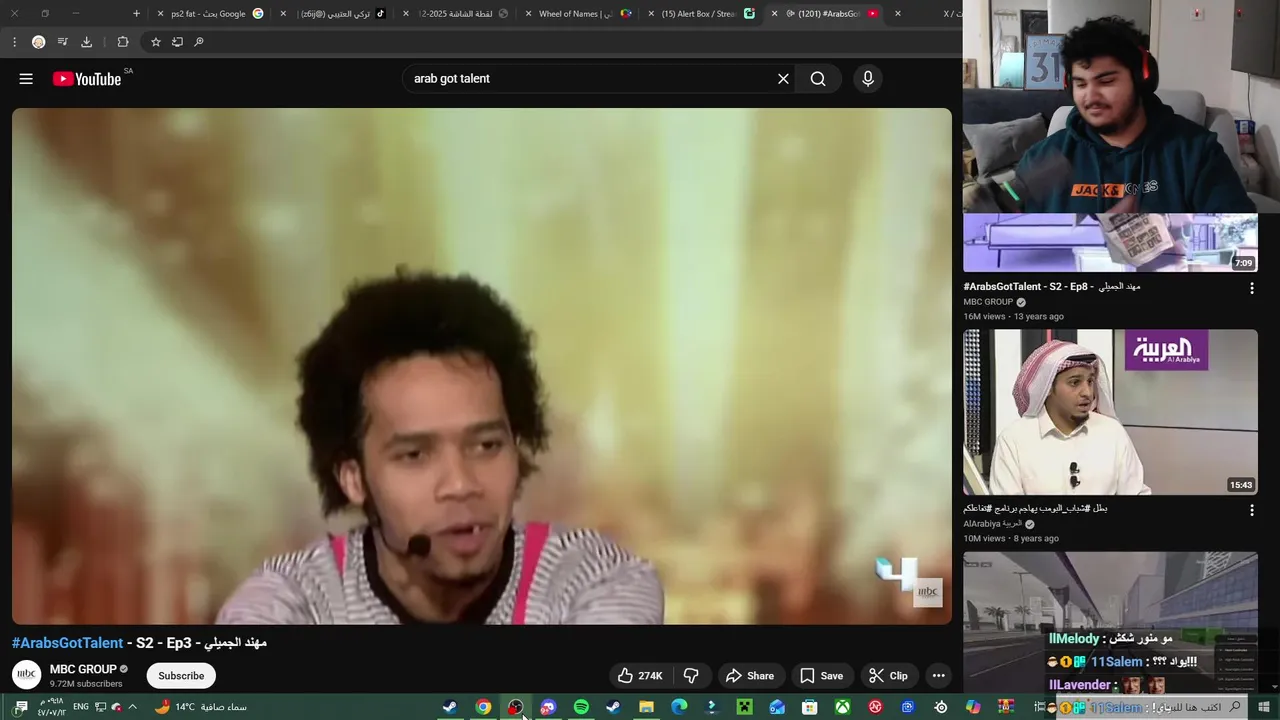Viewport: 1280px width, 720px height.
Task: Open more actions under the video
Action: tap(938, 676)
